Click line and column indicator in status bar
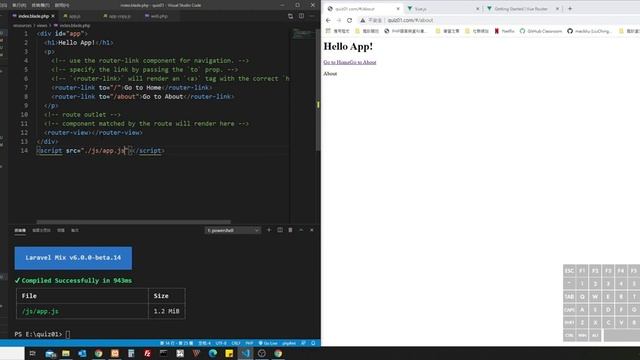Viewport: 640px width, 360px height. 177,343
